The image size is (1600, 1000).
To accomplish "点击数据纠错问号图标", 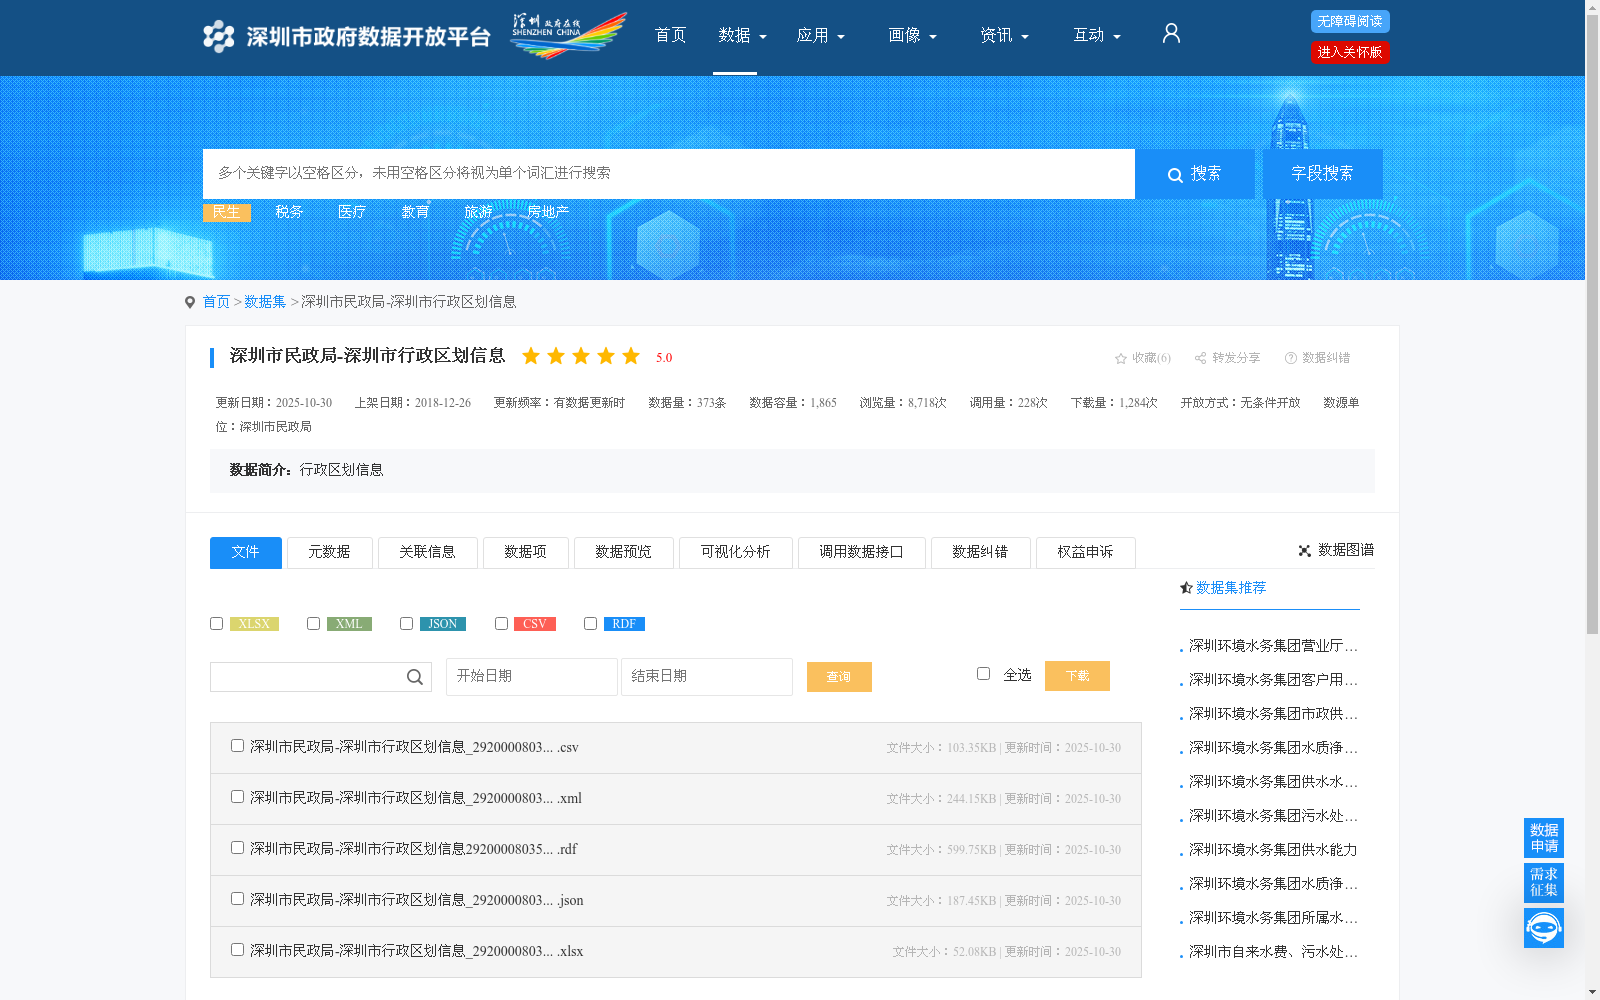I will [x=1290, y=358].
